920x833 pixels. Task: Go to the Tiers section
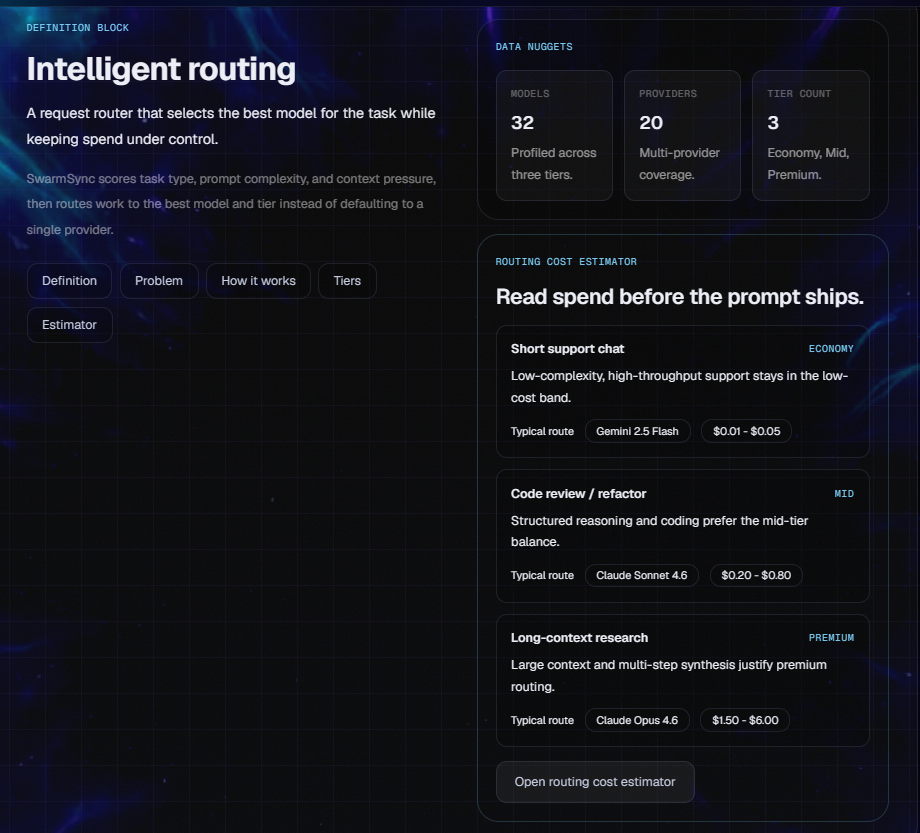(x=347, y=281)
